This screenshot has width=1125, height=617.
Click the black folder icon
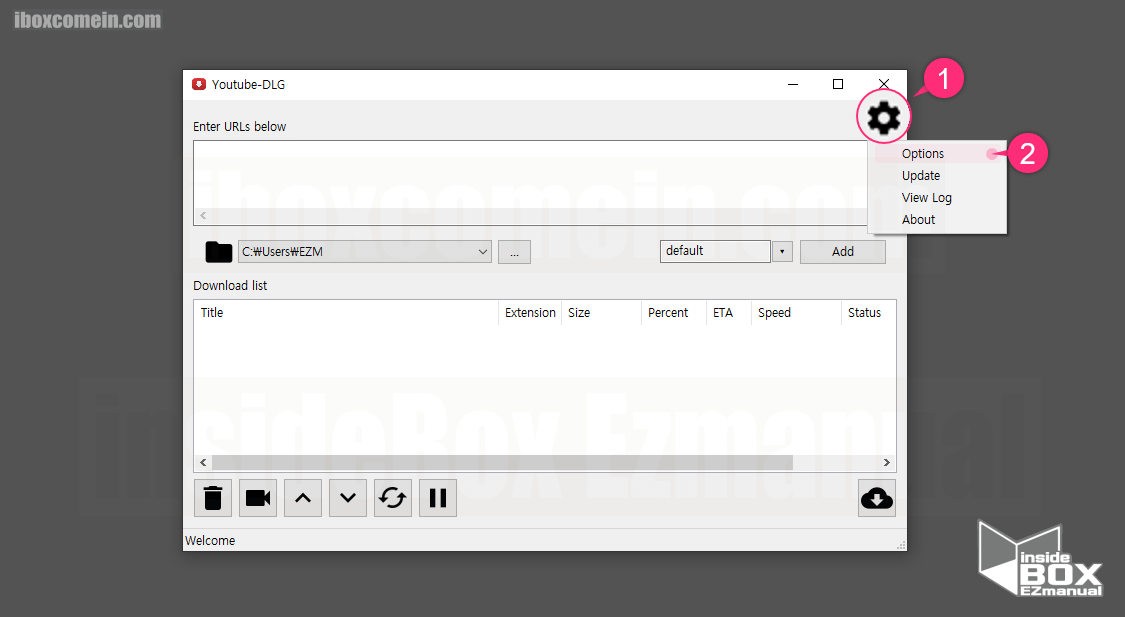pyautogui.click(x=218, y=252)
